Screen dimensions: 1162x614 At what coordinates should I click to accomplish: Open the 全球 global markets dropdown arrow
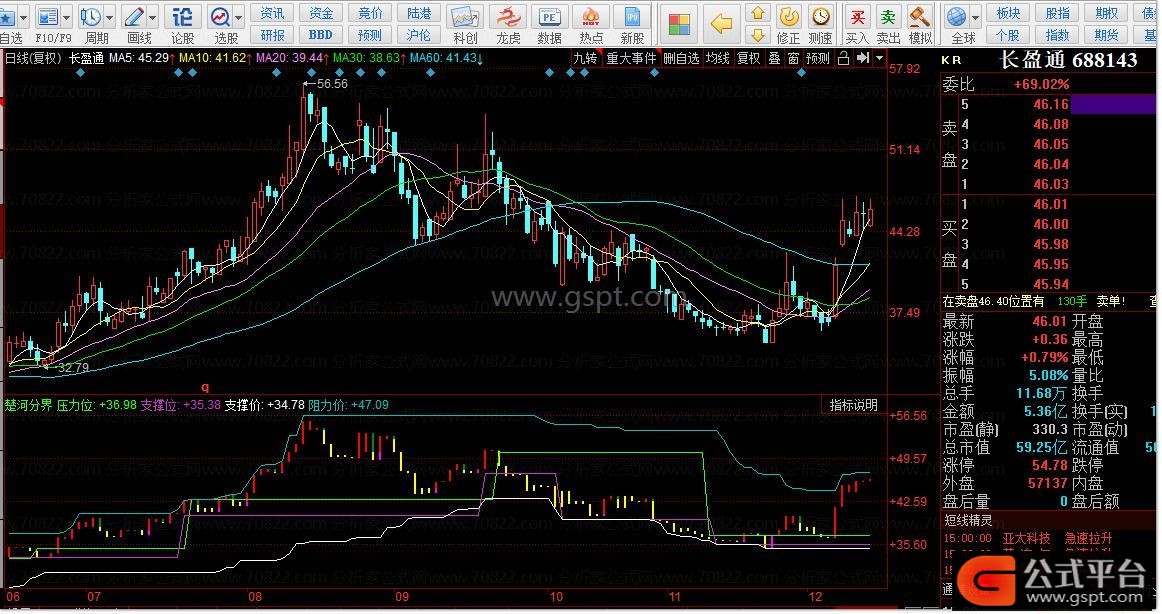click(976, 18)
